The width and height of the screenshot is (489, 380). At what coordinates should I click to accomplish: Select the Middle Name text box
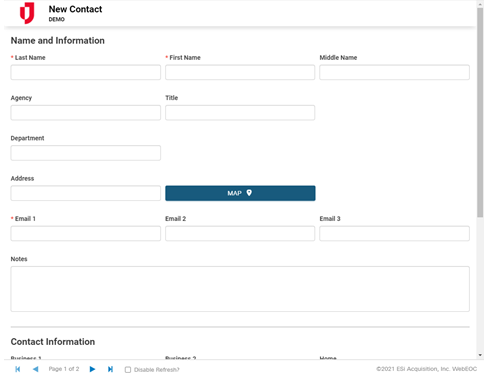(394, 72)
